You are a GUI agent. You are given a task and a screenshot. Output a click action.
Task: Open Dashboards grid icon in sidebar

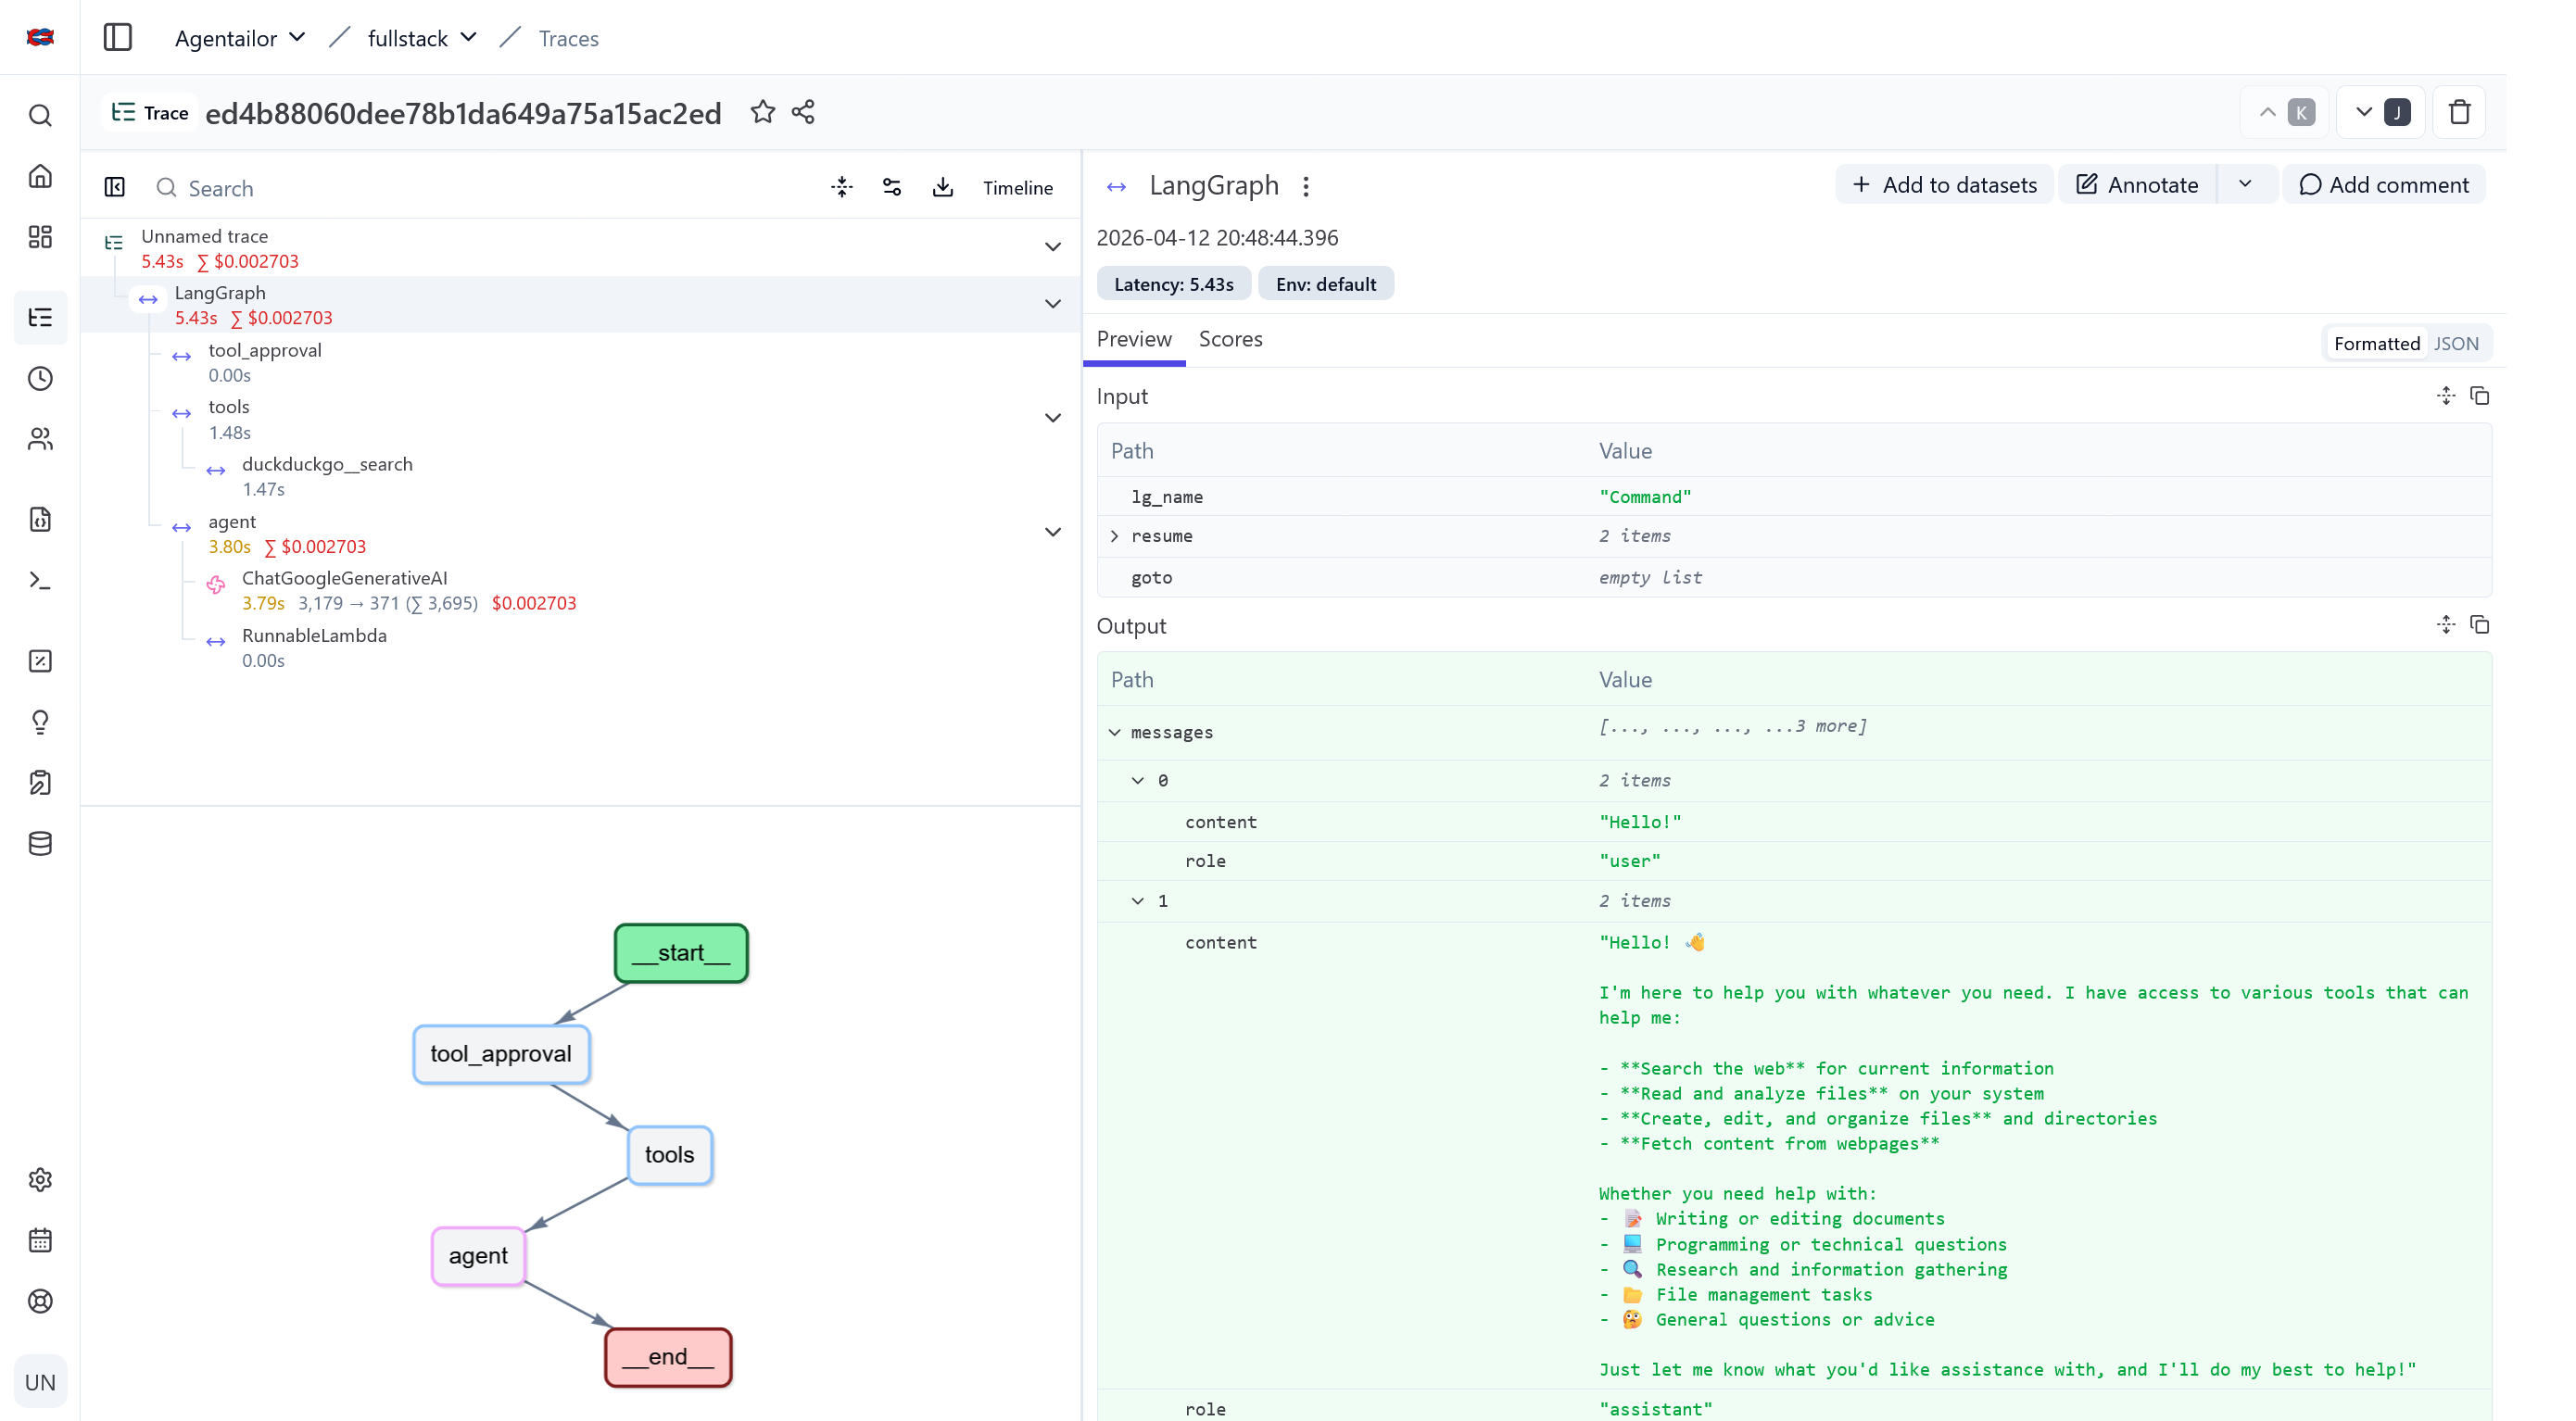click(40, 237)
